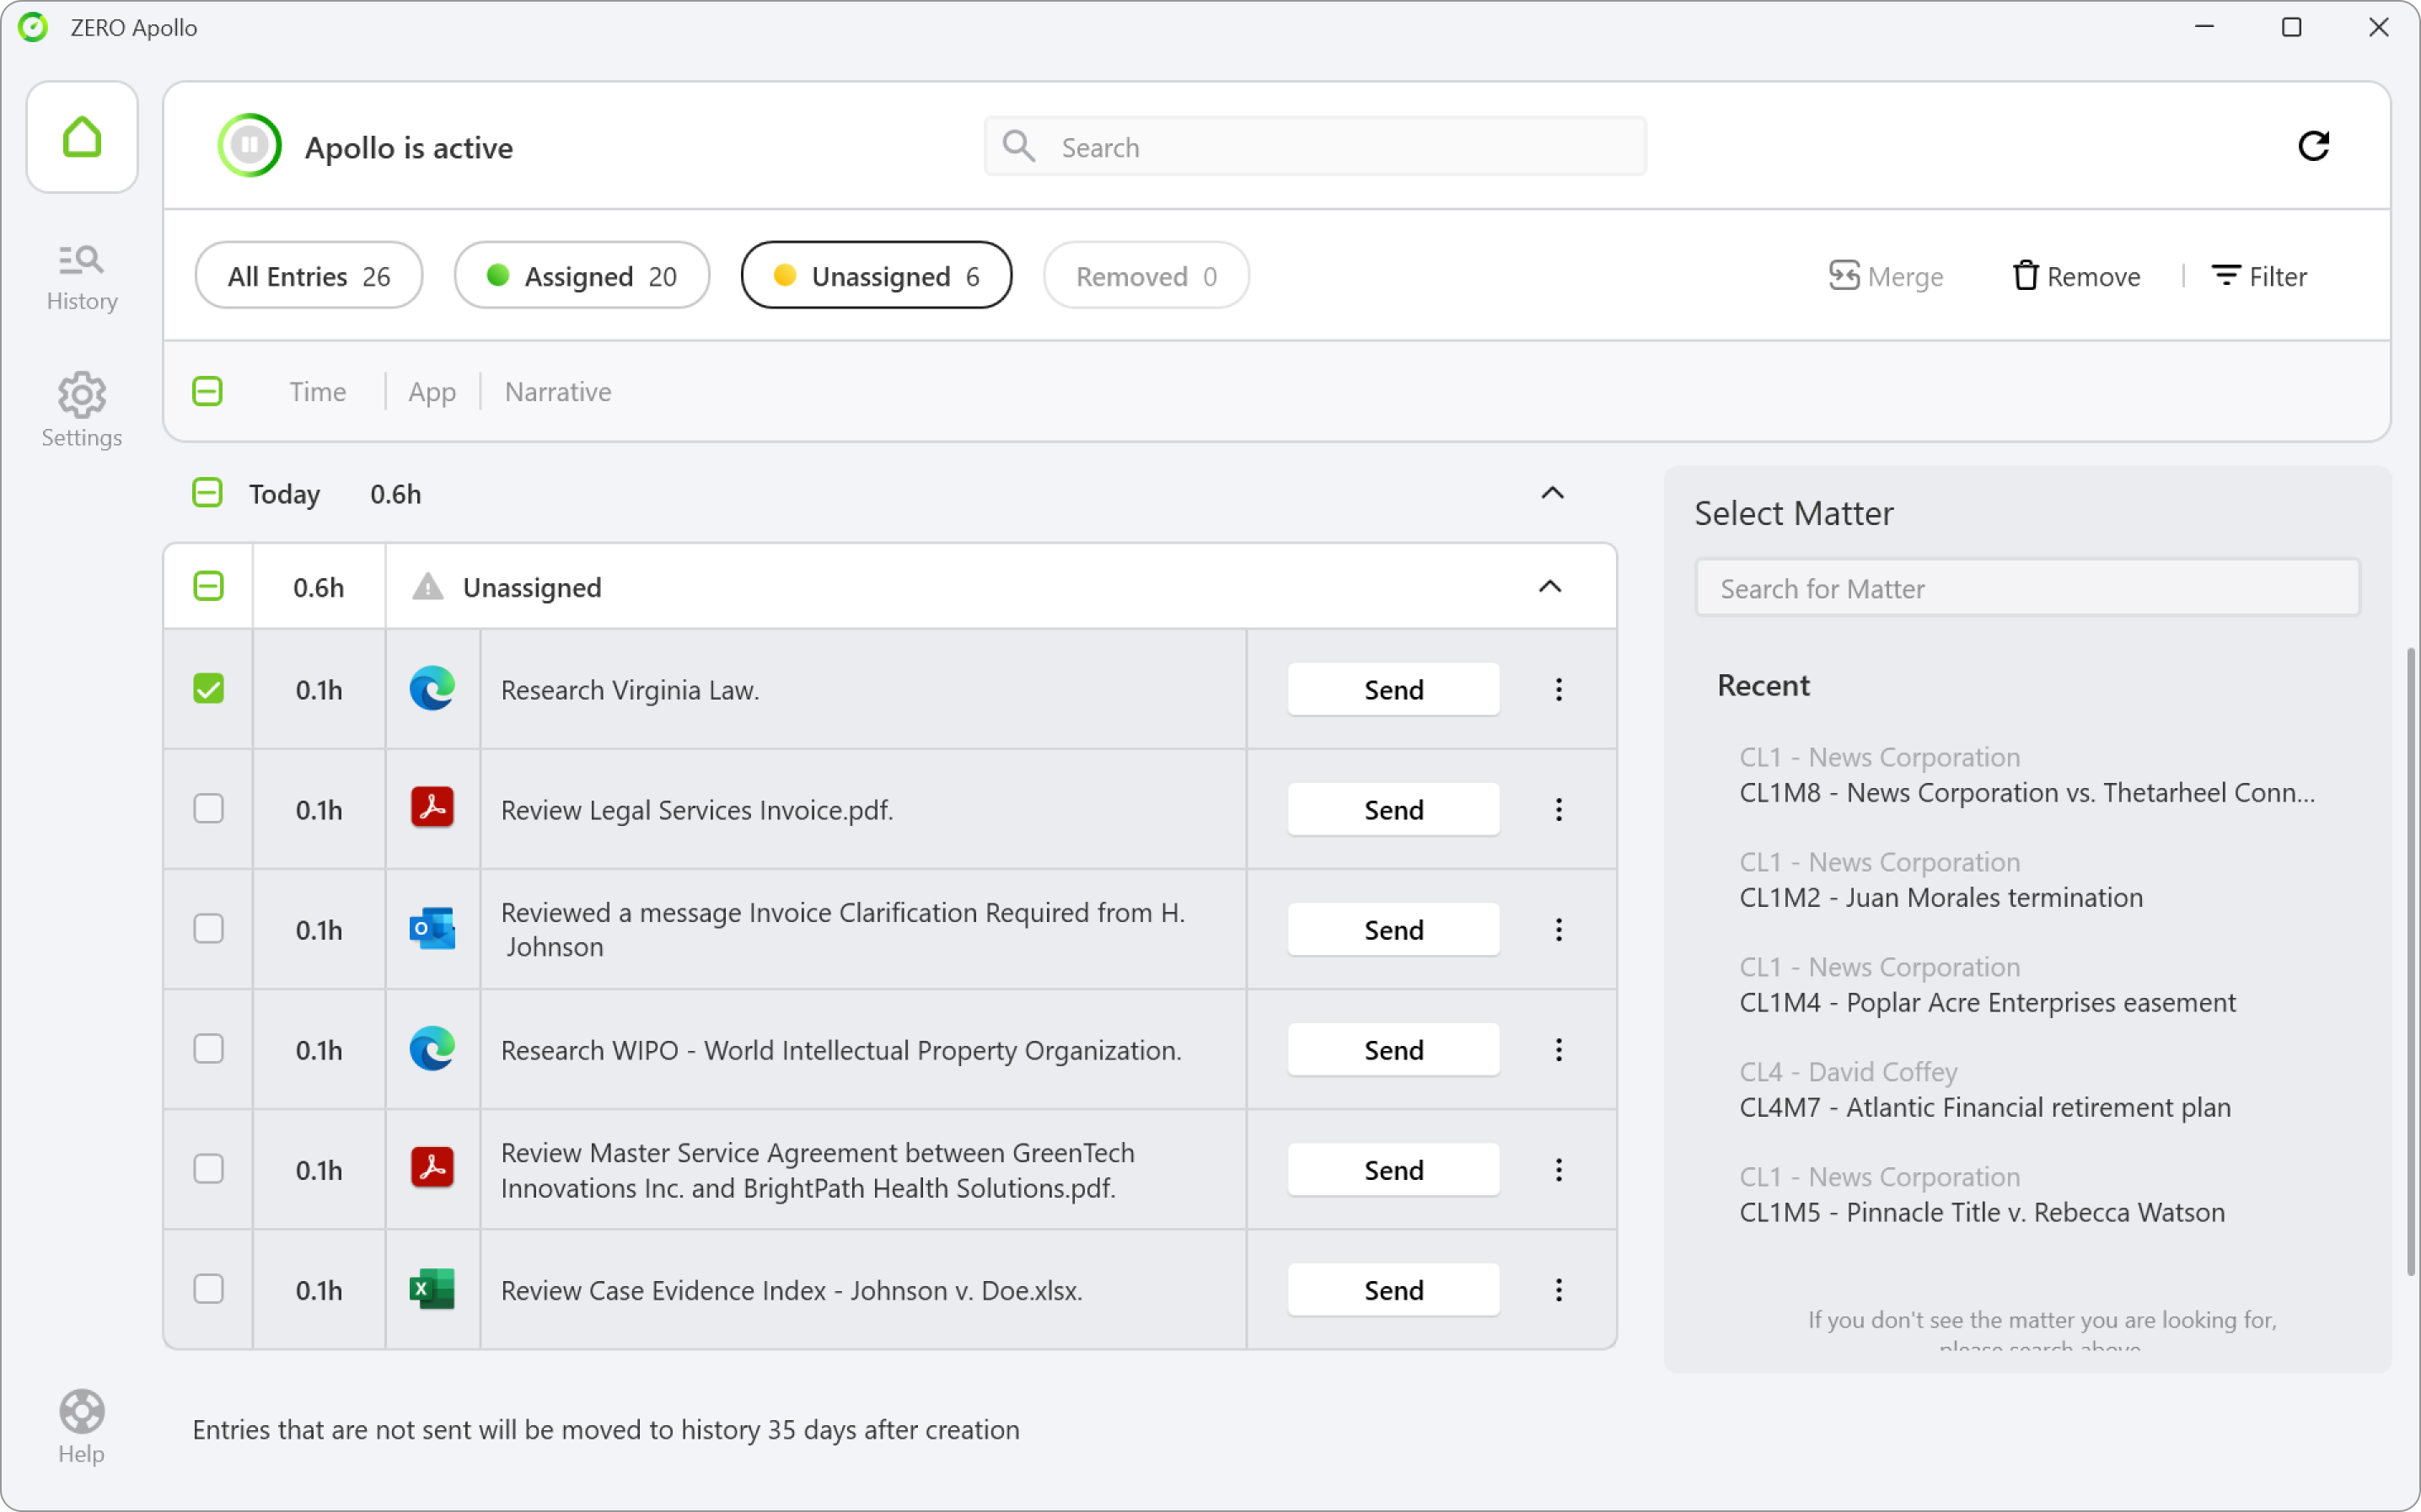Sort by the Narrative column header
This screenshot has width=2421, height=1512.
[x=557, y=391]
